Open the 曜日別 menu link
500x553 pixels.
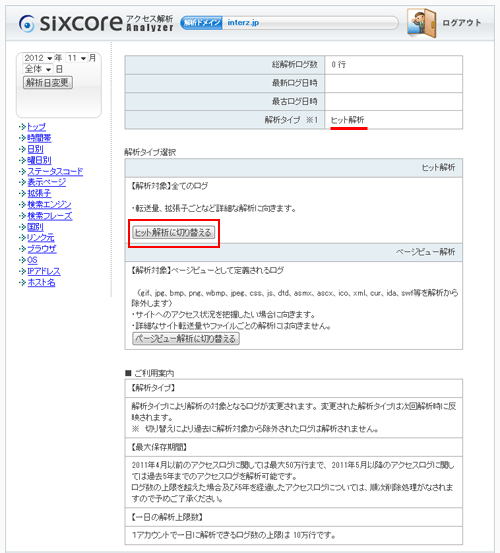39,160
